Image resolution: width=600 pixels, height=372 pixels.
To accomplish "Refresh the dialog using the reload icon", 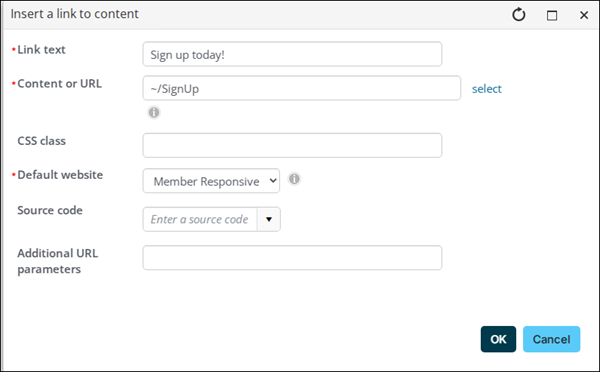I will [518, 15].
